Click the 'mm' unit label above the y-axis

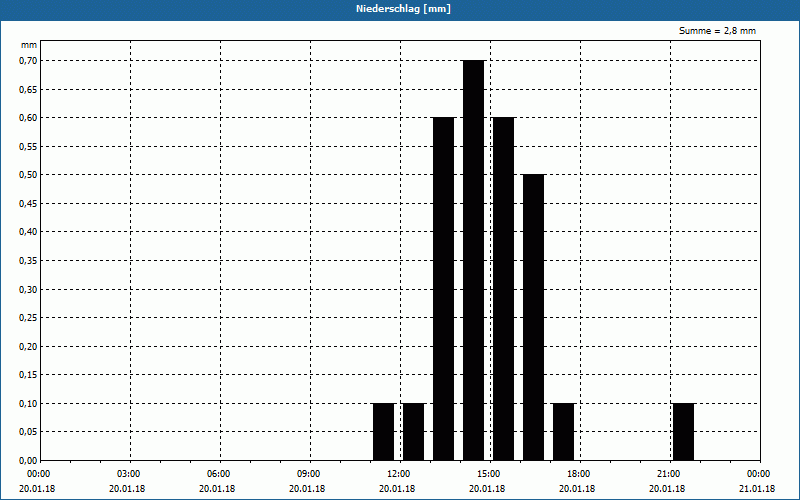pos(29,45)
